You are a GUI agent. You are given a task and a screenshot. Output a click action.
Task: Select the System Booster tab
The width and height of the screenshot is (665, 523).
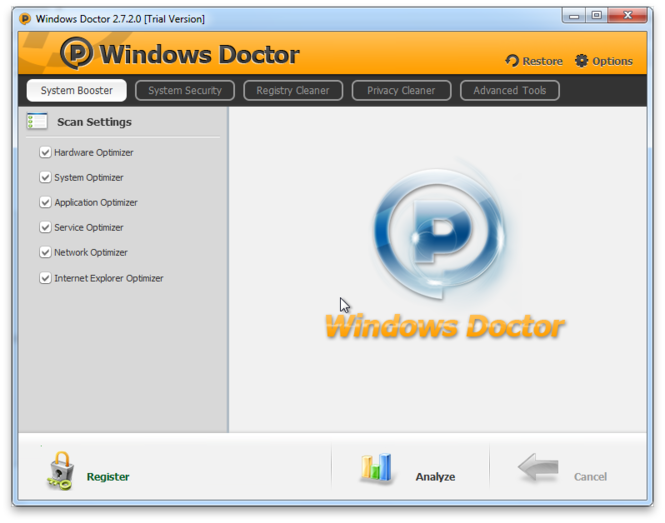[76, 90]
